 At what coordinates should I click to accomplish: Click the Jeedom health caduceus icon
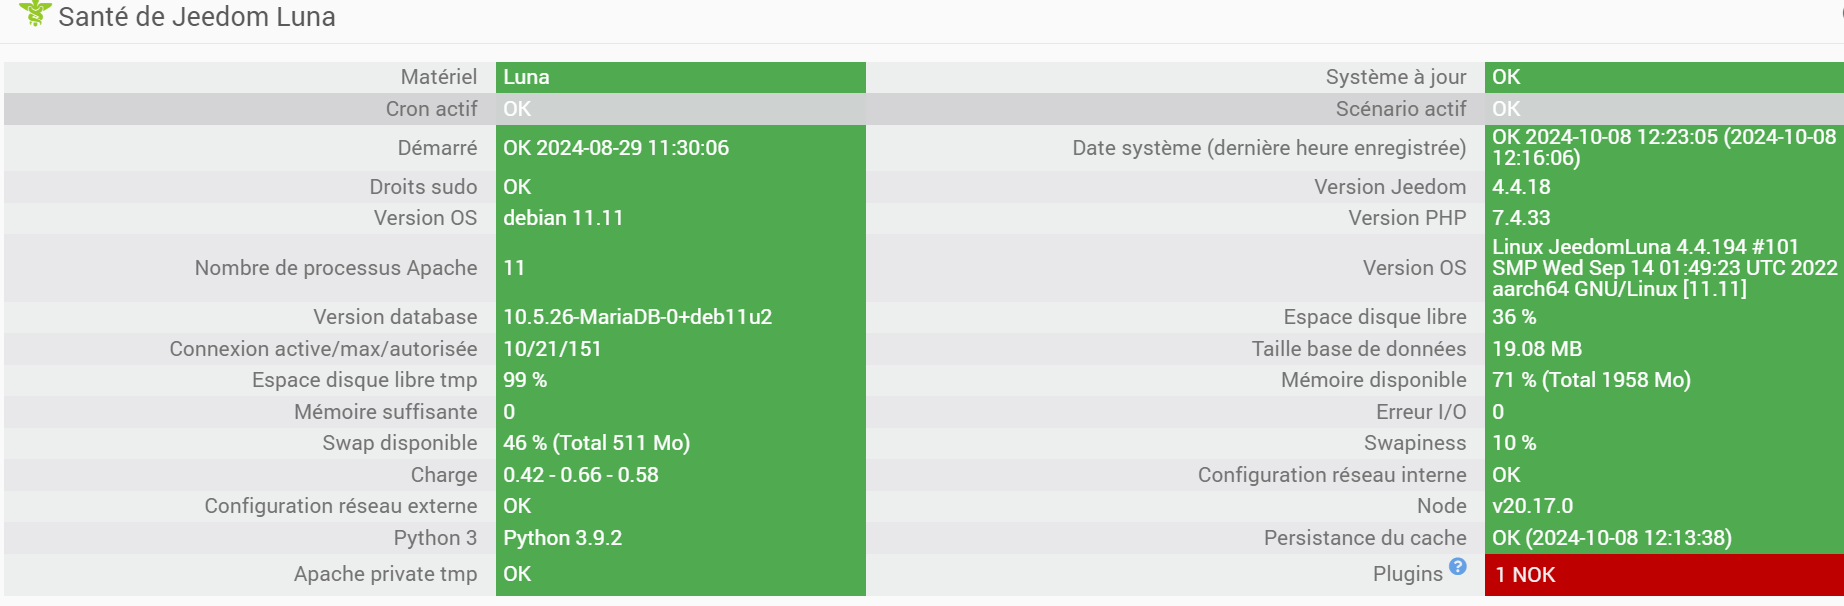point(35,13)
